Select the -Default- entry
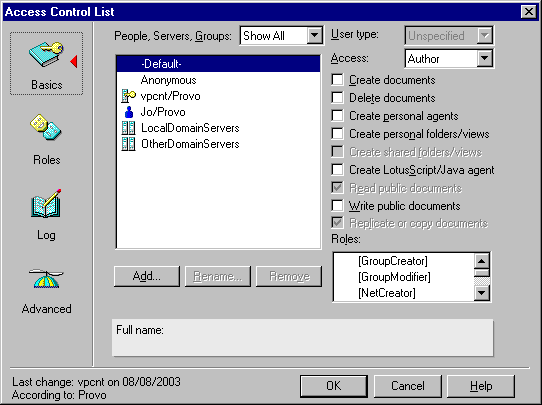The width and height of the screenshot is (542, 405). (x=218, y=64)
